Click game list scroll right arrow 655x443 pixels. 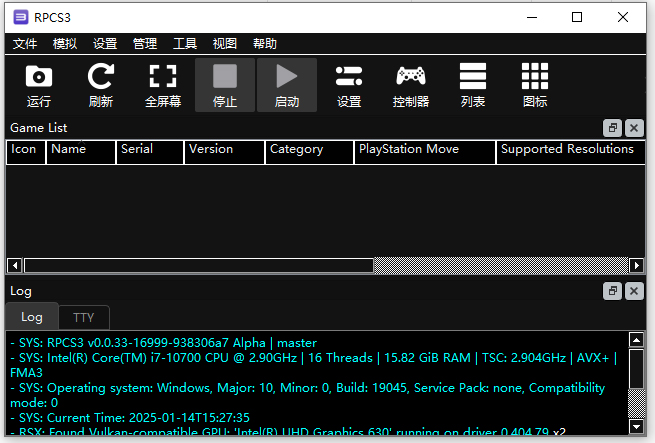pos(636,265)
